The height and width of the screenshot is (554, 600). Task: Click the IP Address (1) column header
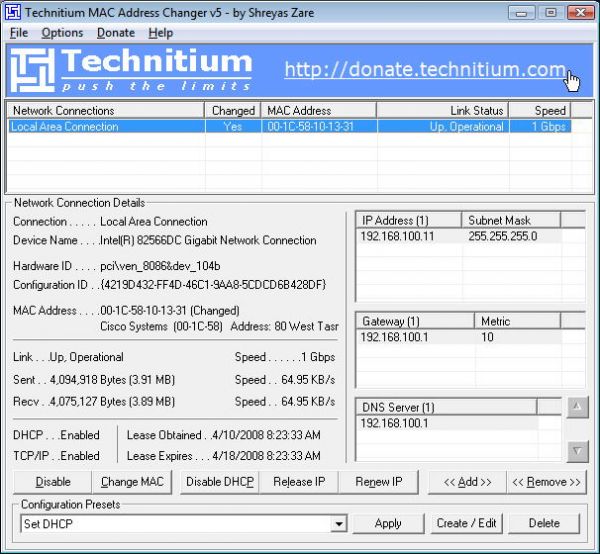pyautogui.click(x=408, y=220)
